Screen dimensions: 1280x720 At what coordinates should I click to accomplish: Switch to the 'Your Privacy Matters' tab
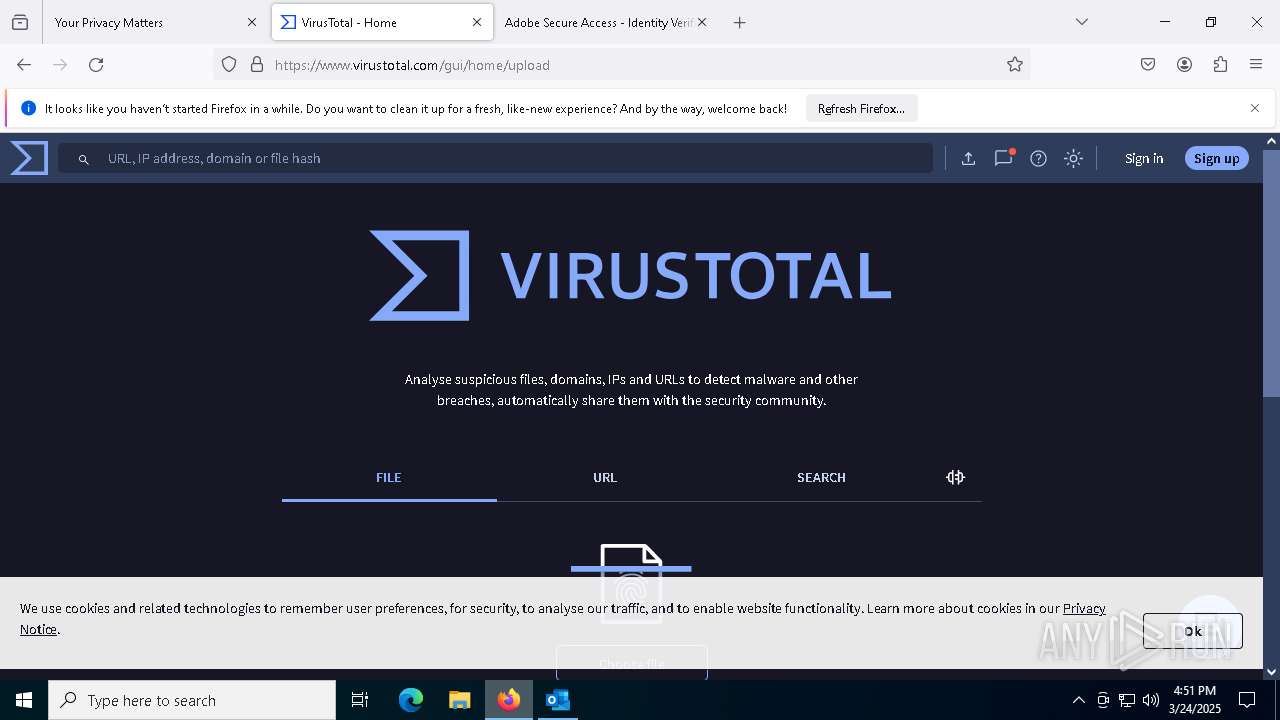(155, 22)
